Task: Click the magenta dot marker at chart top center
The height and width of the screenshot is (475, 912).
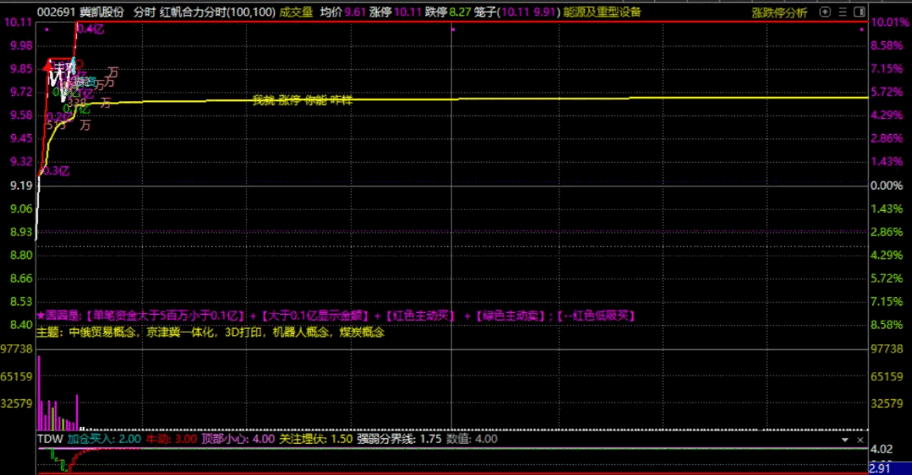Action: 454,30
